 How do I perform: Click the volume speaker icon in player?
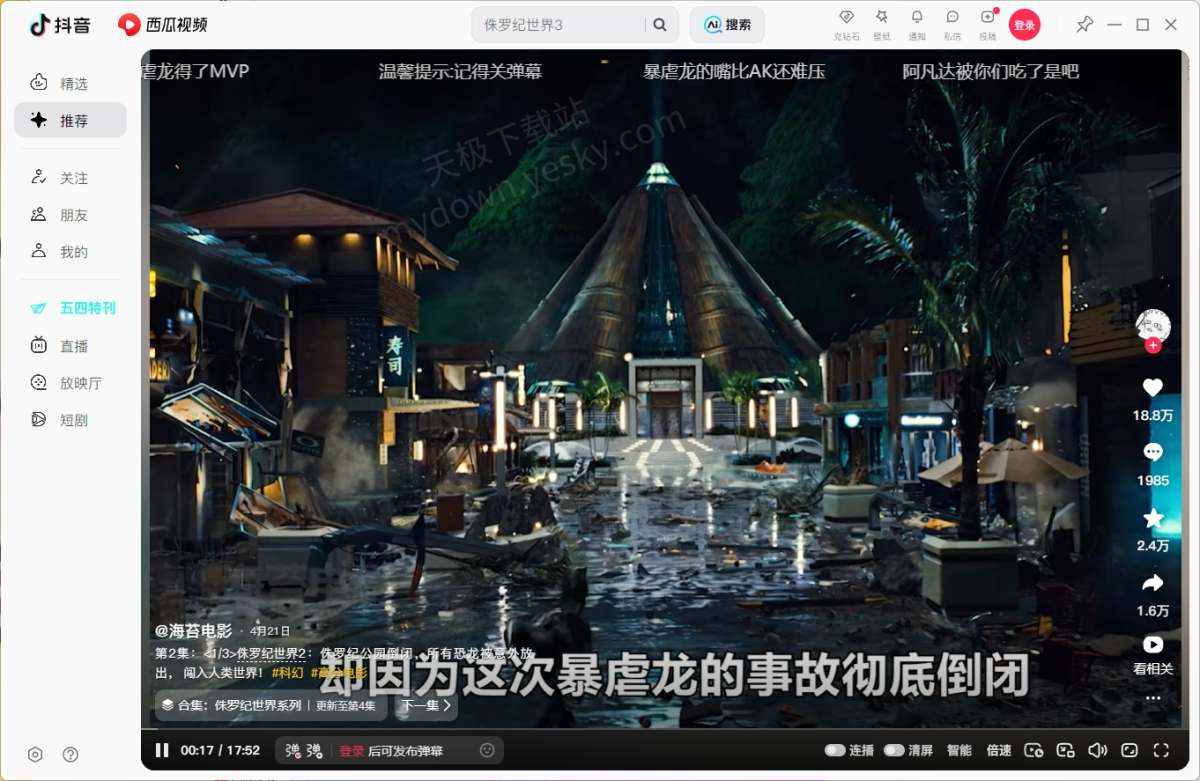pyautogui.click(x=1097, y=750)
